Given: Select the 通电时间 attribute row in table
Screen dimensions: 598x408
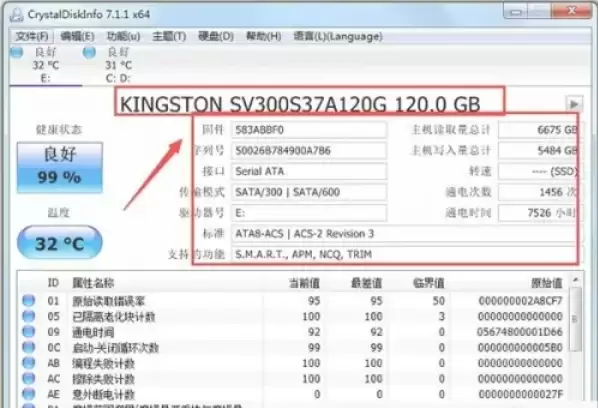Looking at the screenshot, I should click(293, 332).
